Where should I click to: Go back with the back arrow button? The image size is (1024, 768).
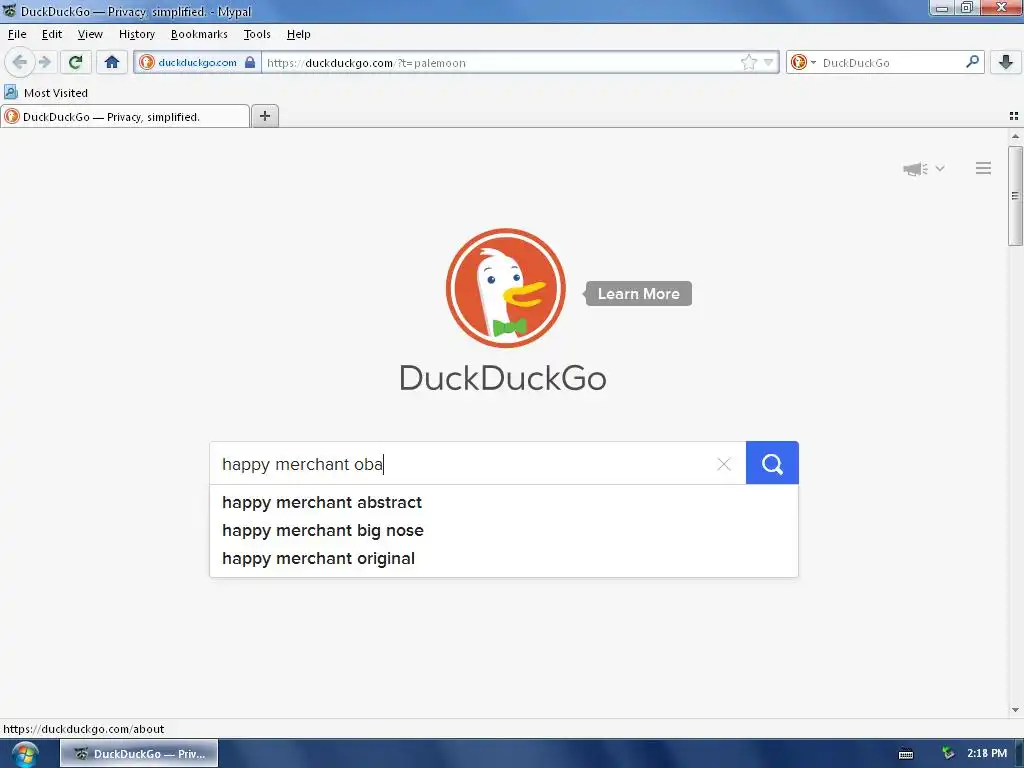(x=20, y=62)
